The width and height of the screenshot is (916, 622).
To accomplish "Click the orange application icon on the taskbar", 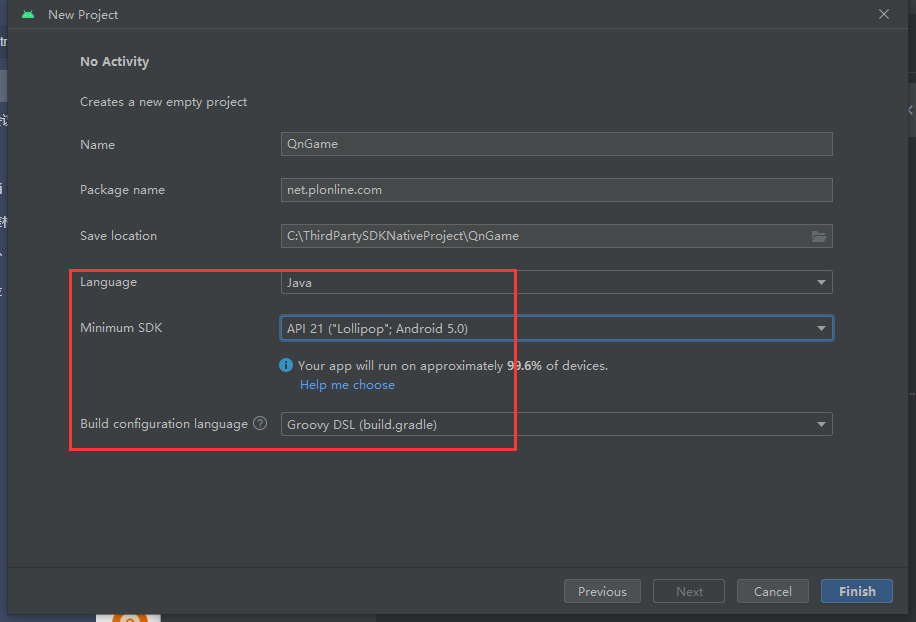I will [128, 617].
